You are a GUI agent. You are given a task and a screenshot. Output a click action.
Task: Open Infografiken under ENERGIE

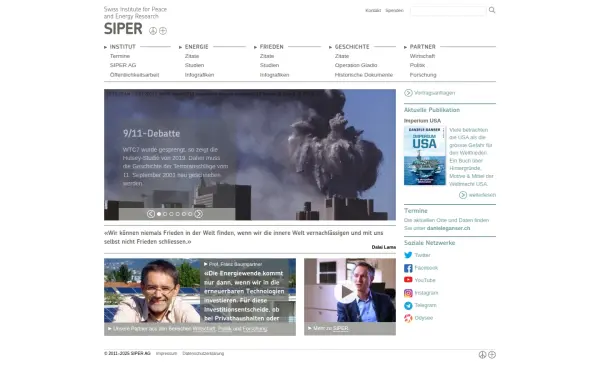click(x=199, y=75)
